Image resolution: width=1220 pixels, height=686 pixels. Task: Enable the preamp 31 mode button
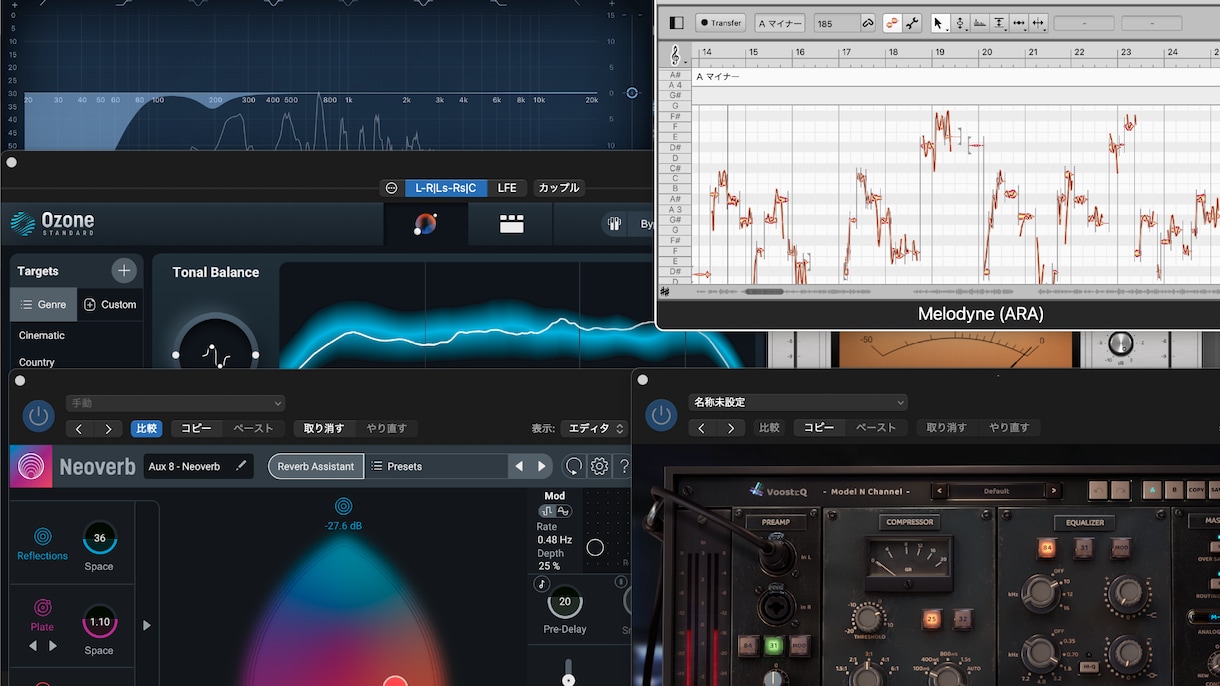tap(773, 646)
